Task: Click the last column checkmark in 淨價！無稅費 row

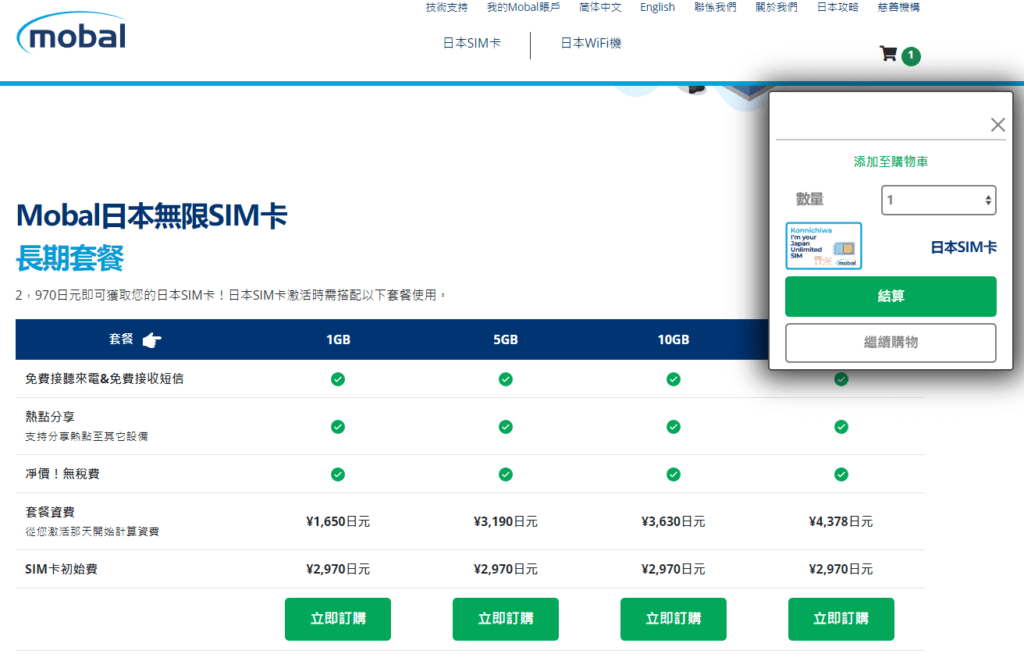Action: 841,475
